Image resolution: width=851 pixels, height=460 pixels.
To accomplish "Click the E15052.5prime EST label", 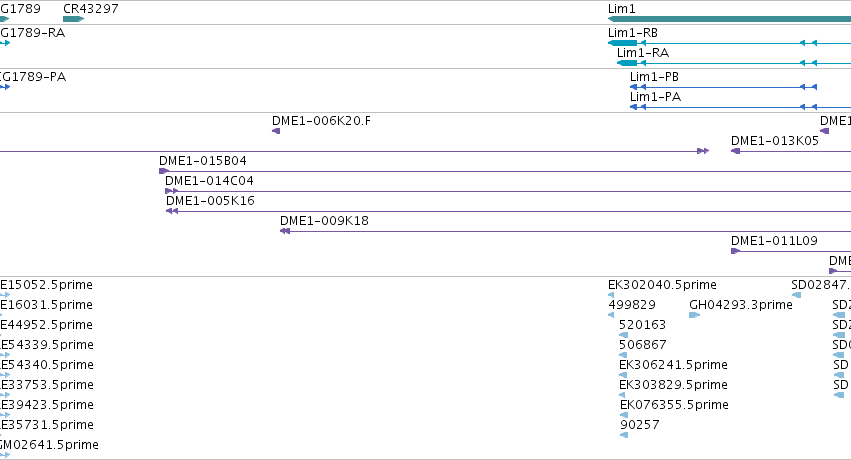I will pos(46,285).
